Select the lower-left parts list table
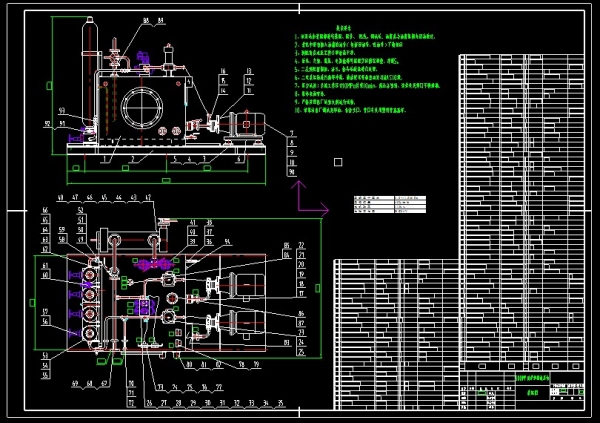The height and width of the screenshot is (423, 600). 395,330
